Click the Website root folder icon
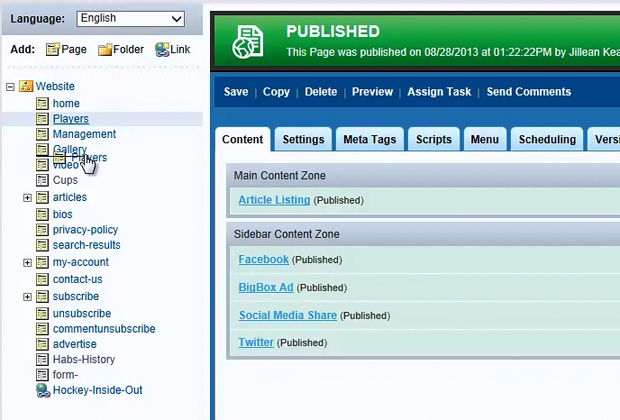 pos(26,86)
